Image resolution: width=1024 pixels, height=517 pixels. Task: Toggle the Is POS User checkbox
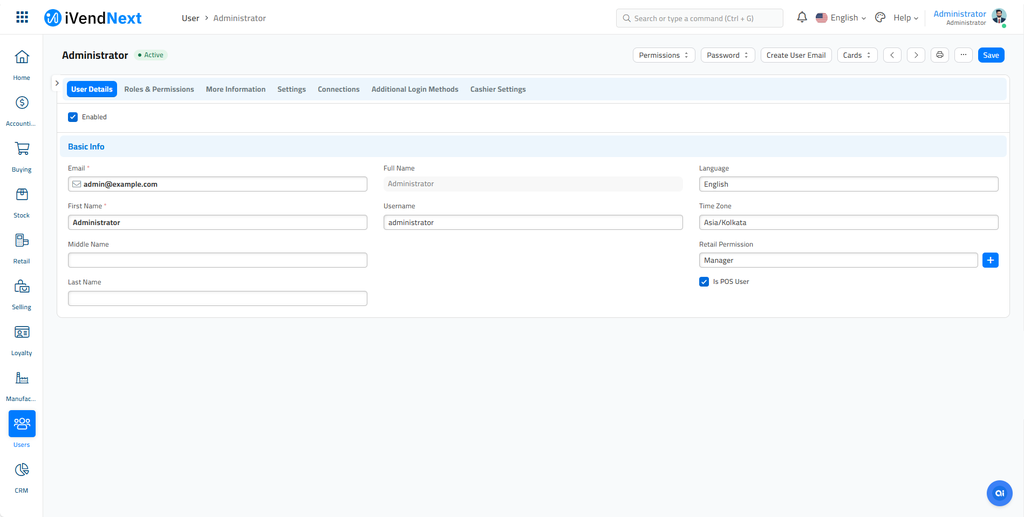click(x=704, y=281)
